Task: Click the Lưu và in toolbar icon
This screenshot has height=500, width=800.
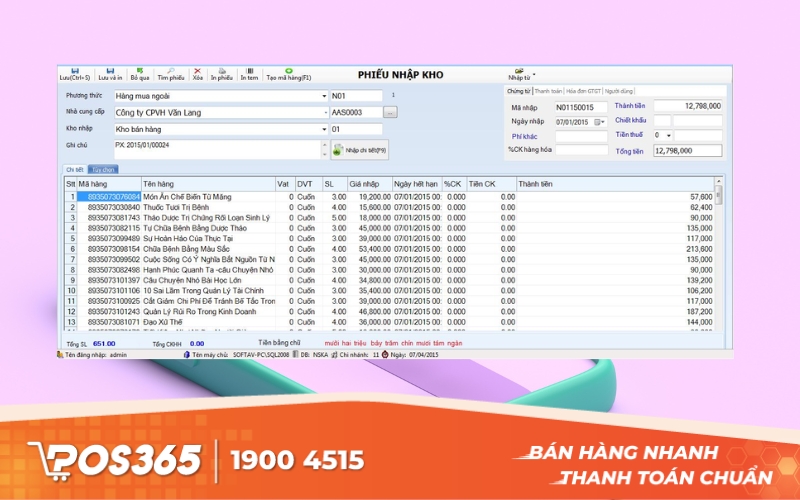Action: (x=110, y=74)
